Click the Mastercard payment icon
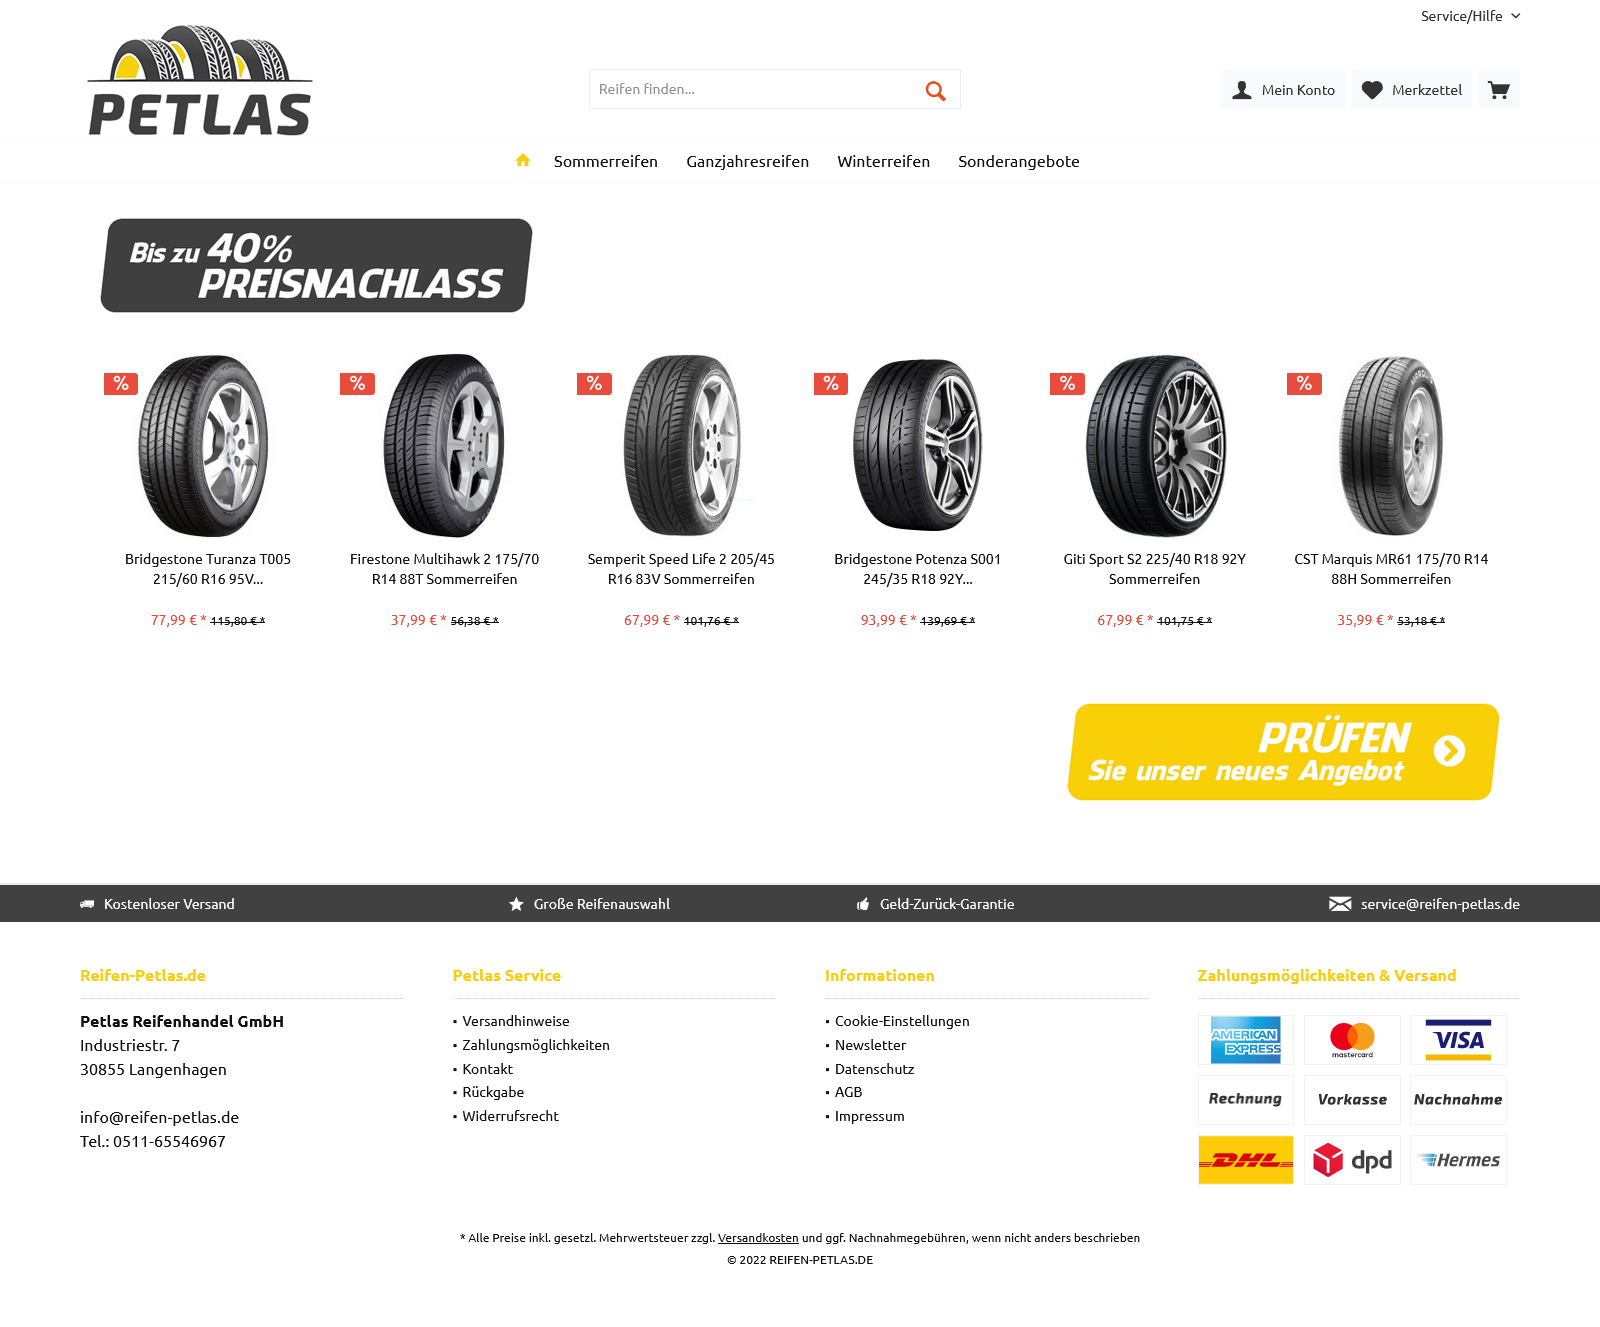 (x=1352, y=1040)
